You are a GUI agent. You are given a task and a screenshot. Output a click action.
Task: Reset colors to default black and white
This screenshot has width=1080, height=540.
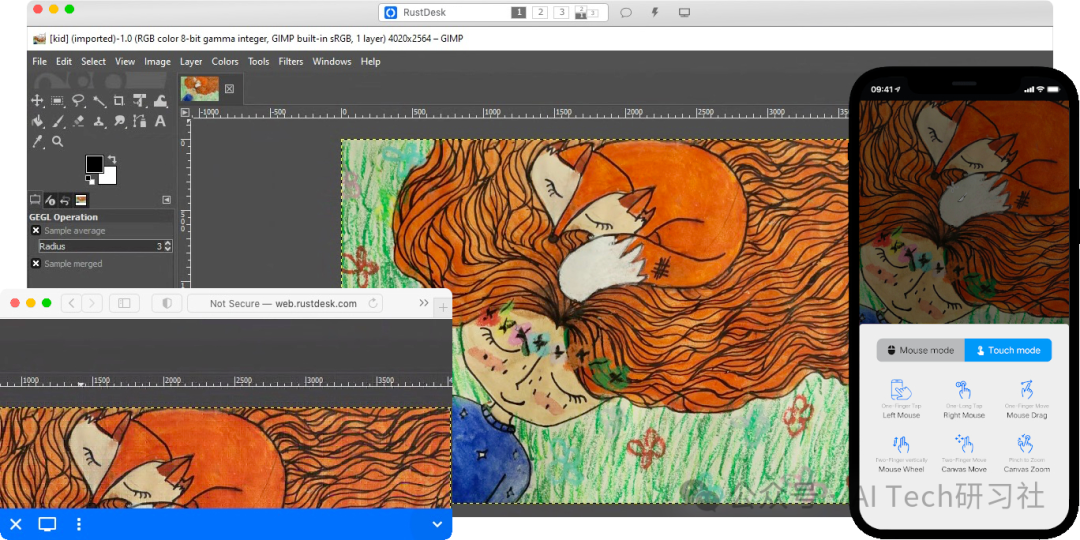[90, 179]
